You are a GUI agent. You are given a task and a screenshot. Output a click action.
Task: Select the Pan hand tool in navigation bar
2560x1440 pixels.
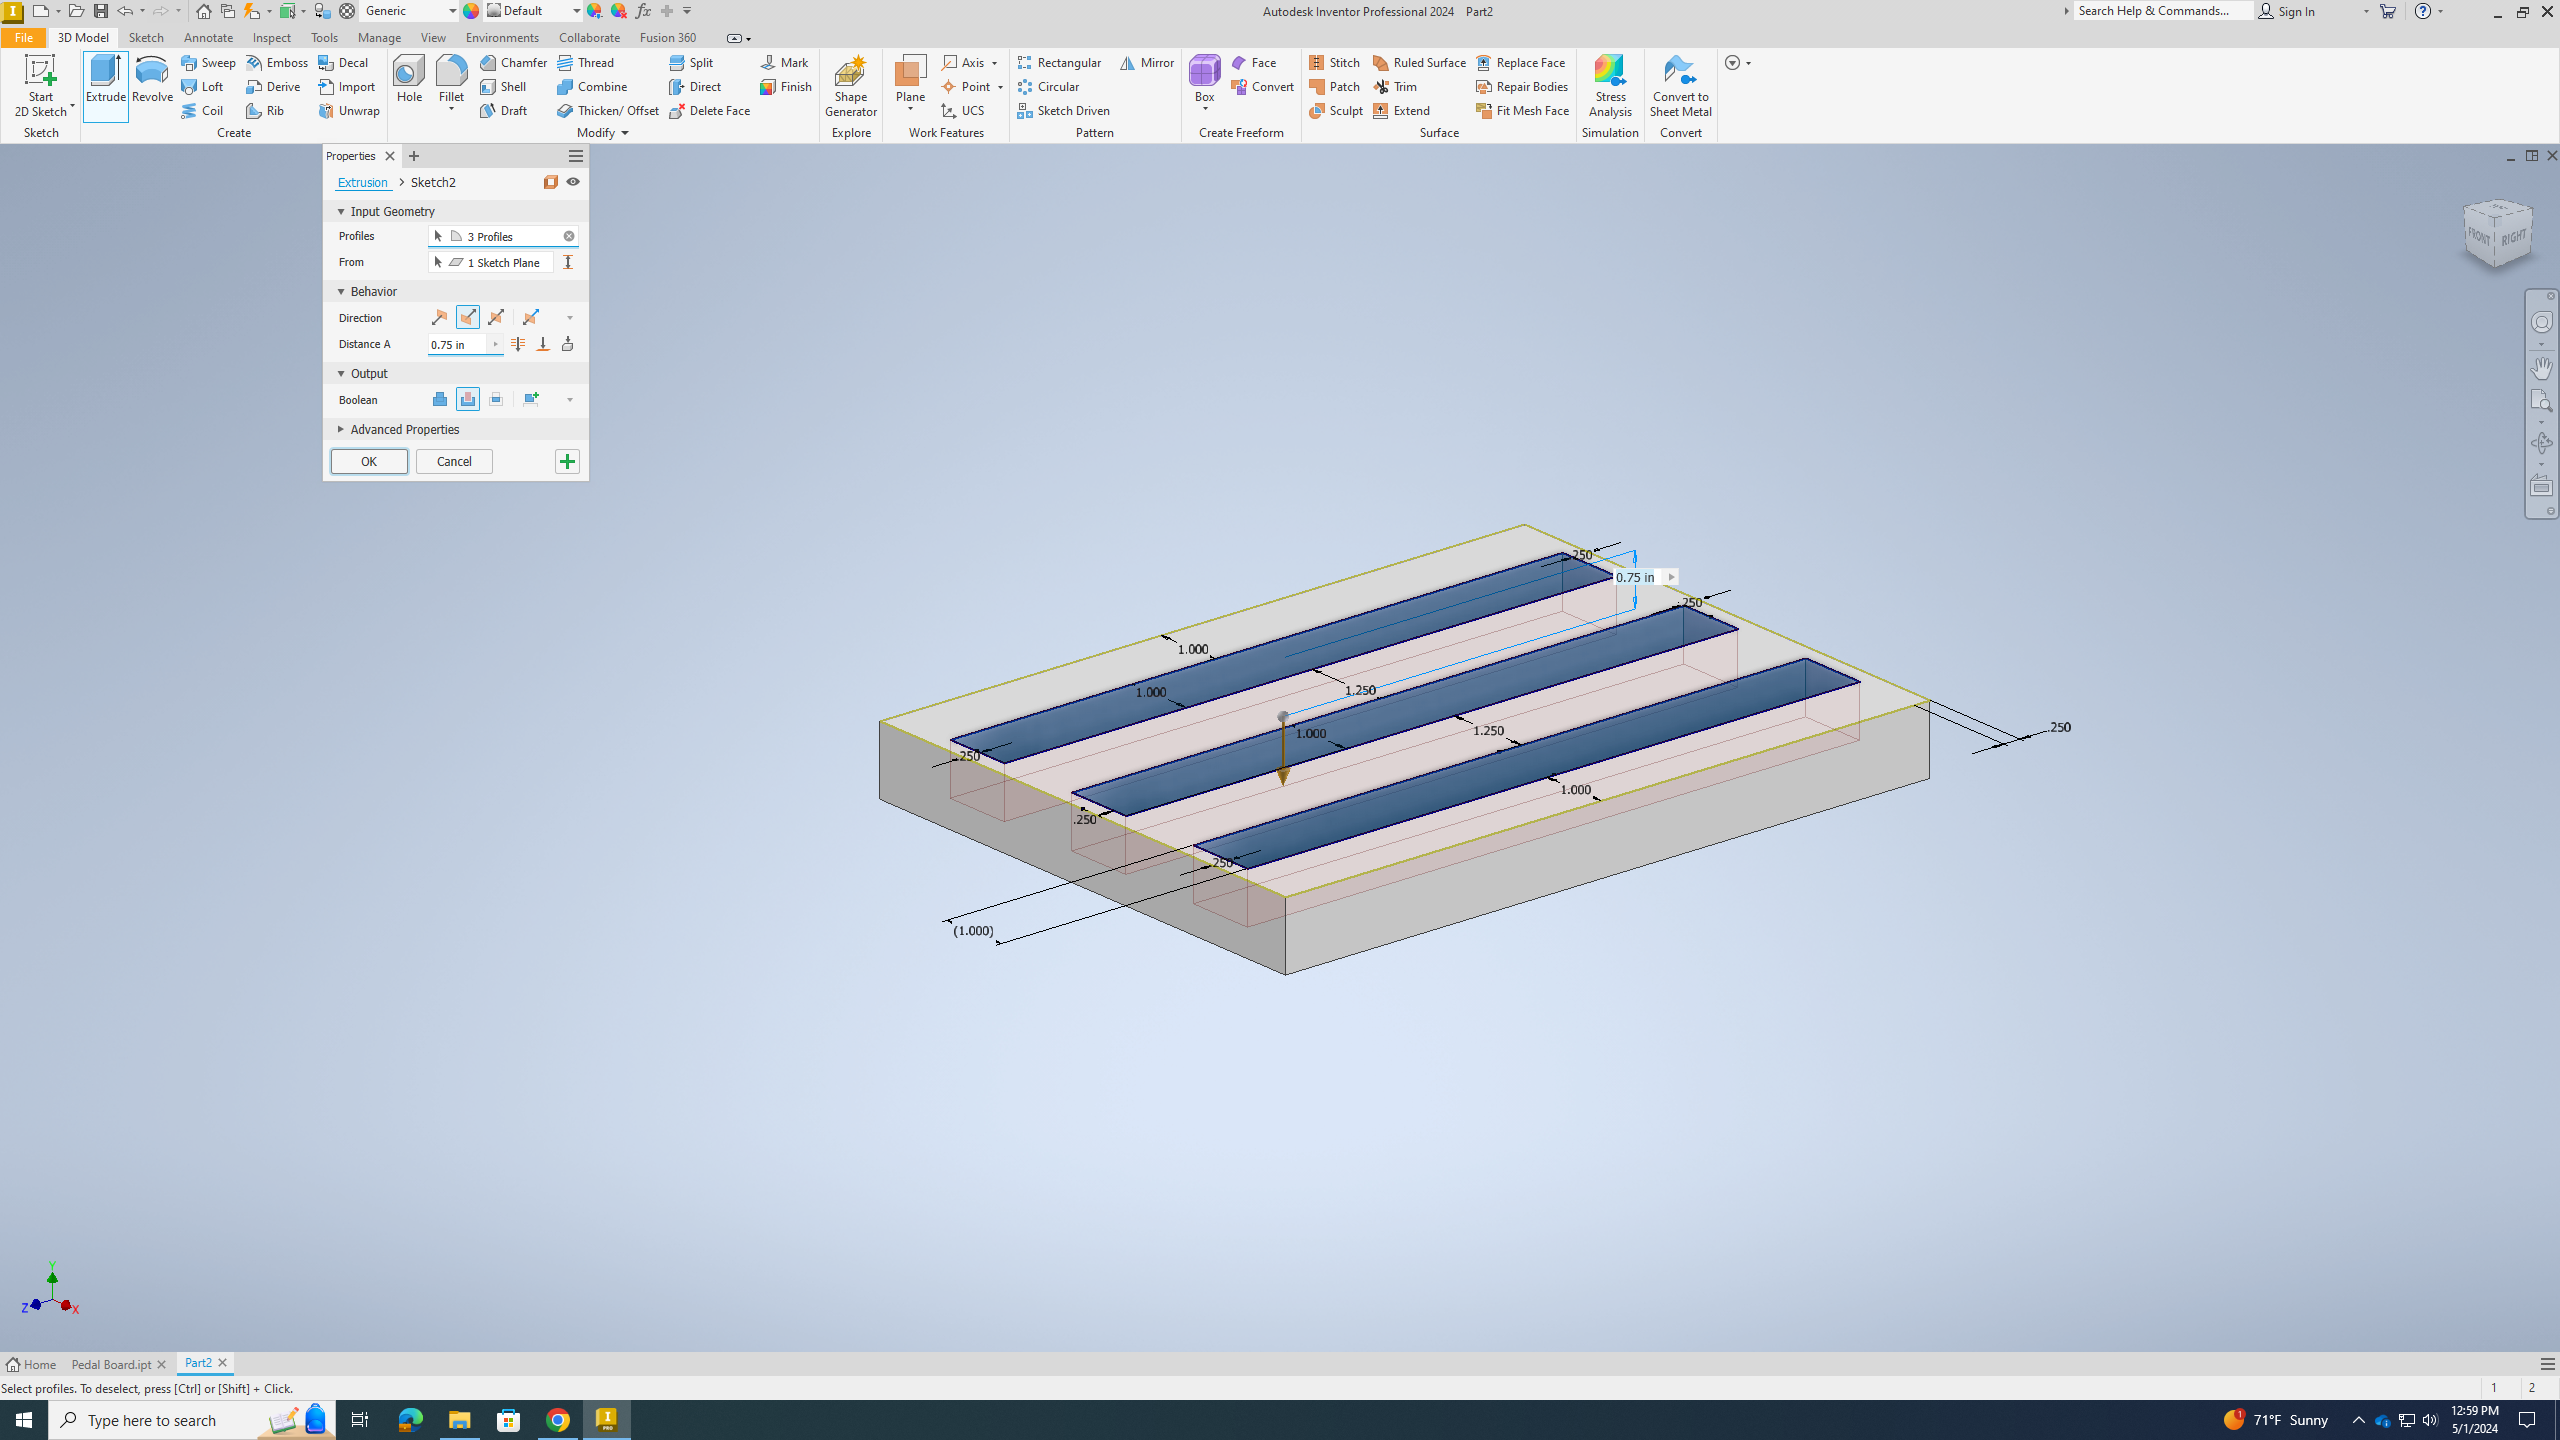(x=2541, y=368)
